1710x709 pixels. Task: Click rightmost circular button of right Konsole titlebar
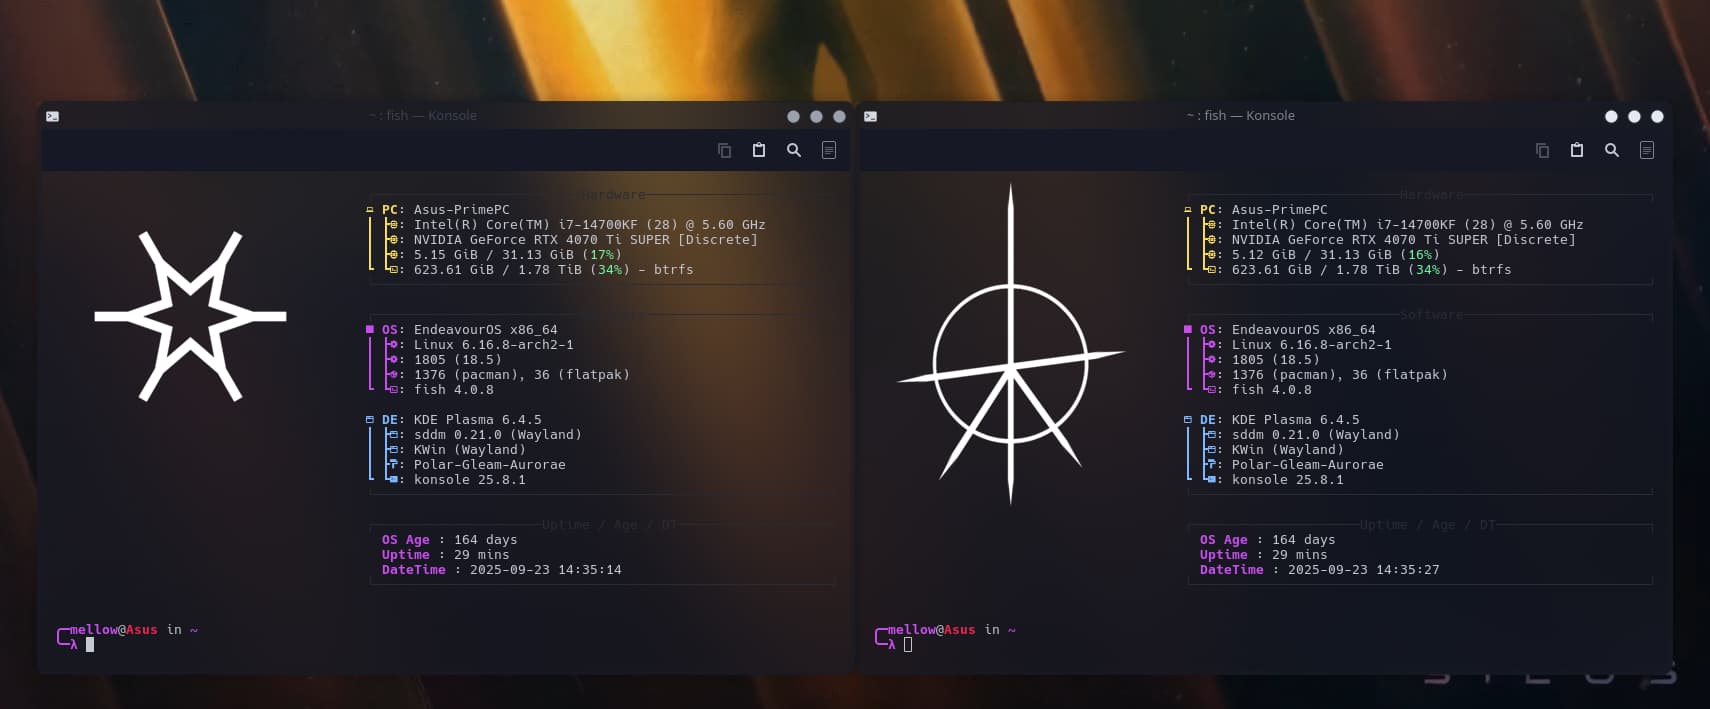1657,116
